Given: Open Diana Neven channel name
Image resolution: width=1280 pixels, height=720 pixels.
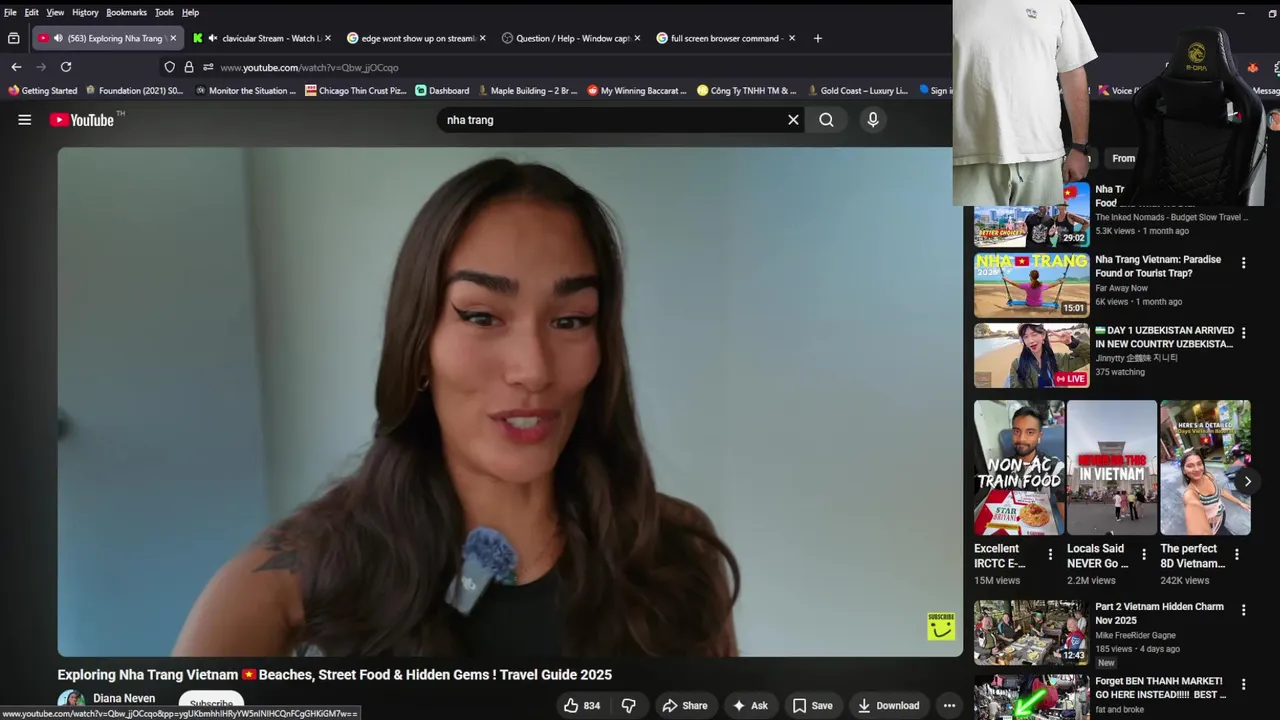Looking at the screenshot, I should click(x=124, y=698).
